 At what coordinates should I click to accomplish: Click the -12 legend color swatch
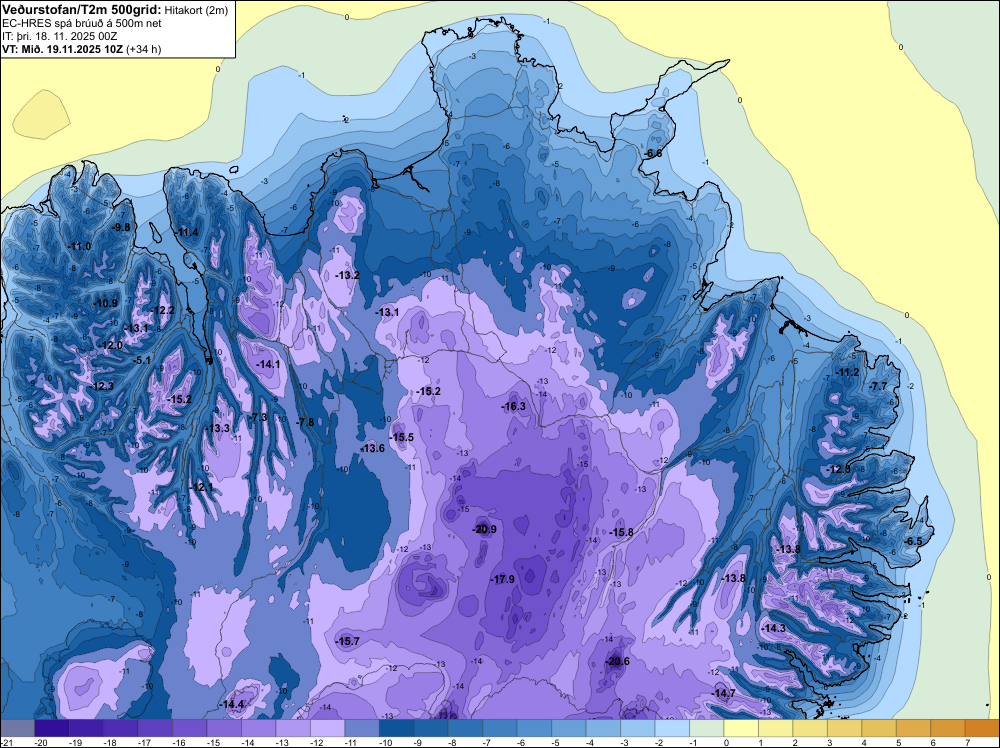327,728
